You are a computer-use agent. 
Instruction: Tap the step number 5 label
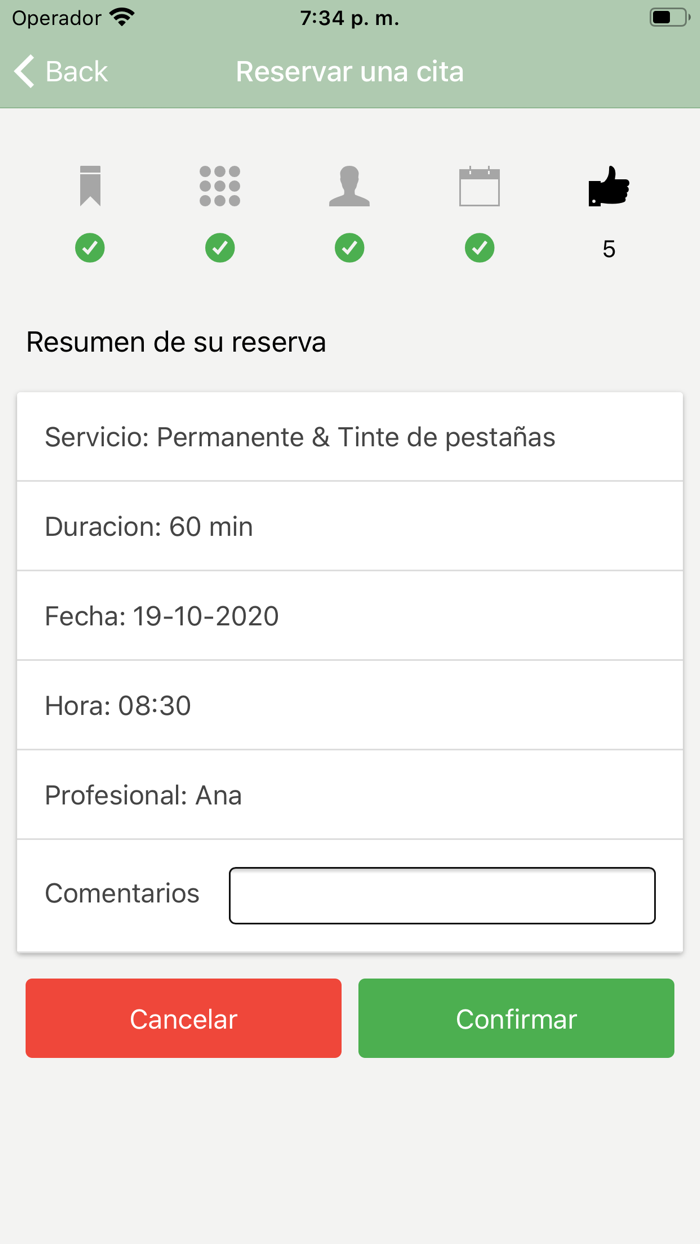[x=608, y=249]
